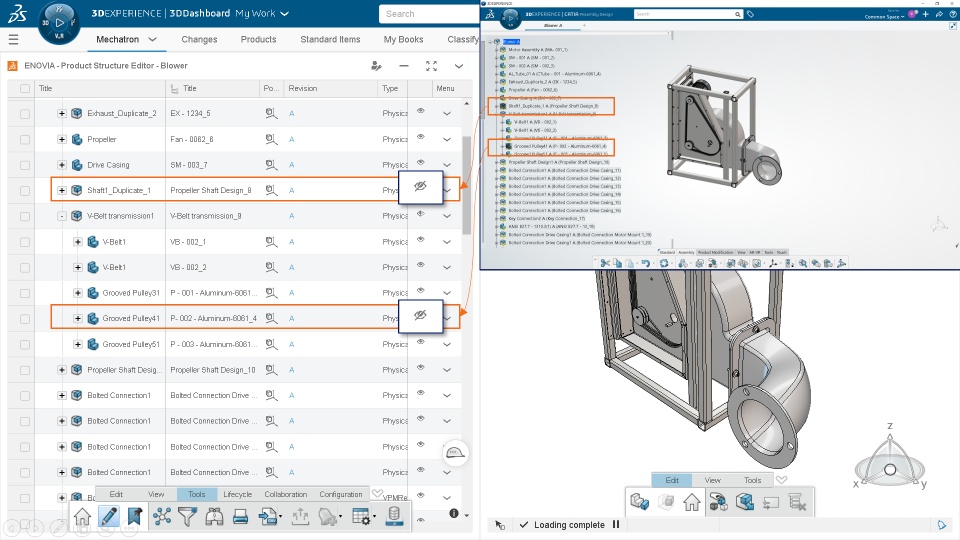The image size is (960, 540).
Task: Click the bell subscription icon
Action: [x=329, y=517]
